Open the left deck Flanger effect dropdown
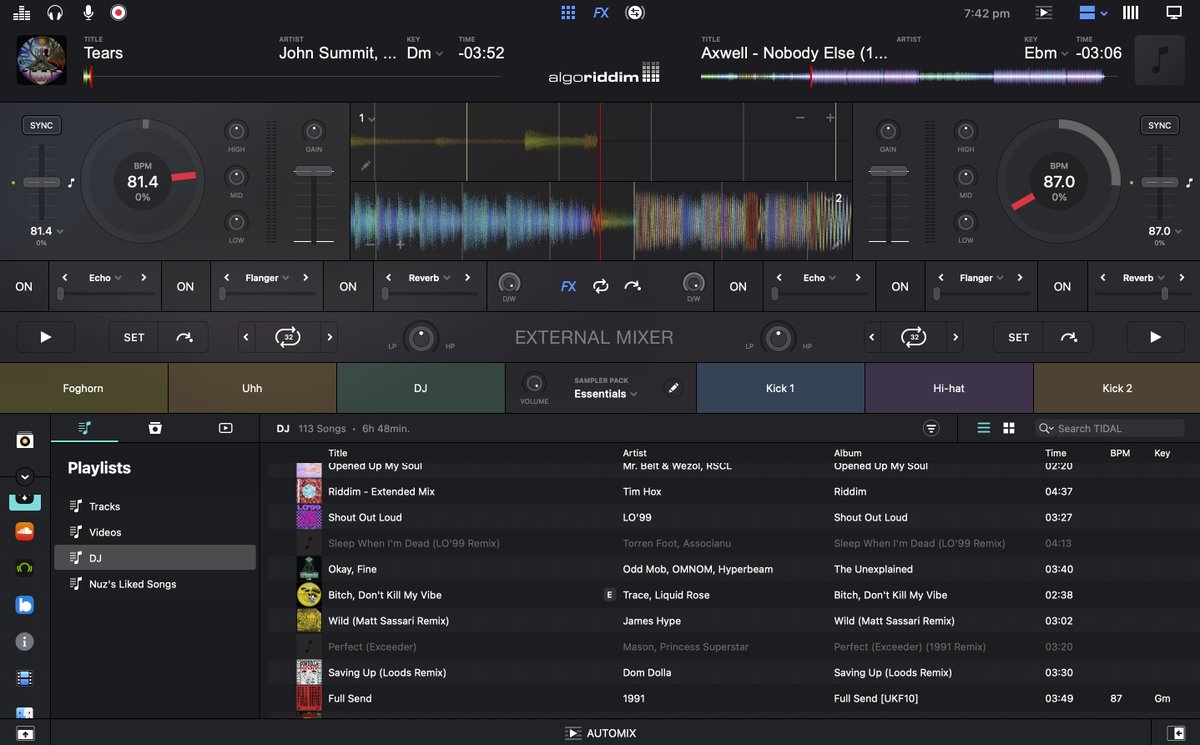This screenshot has width=1200, height=745. [268, 278]
